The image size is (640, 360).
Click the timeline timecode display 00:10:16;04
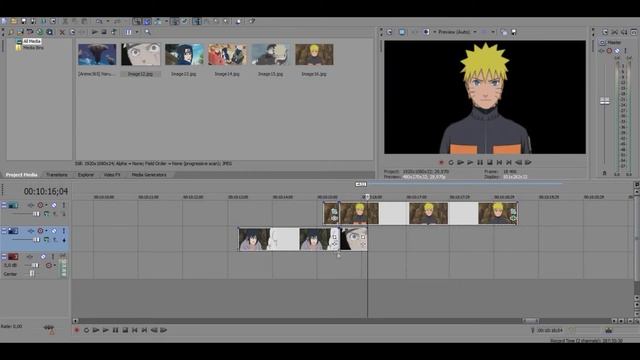[x=46, y=191]
